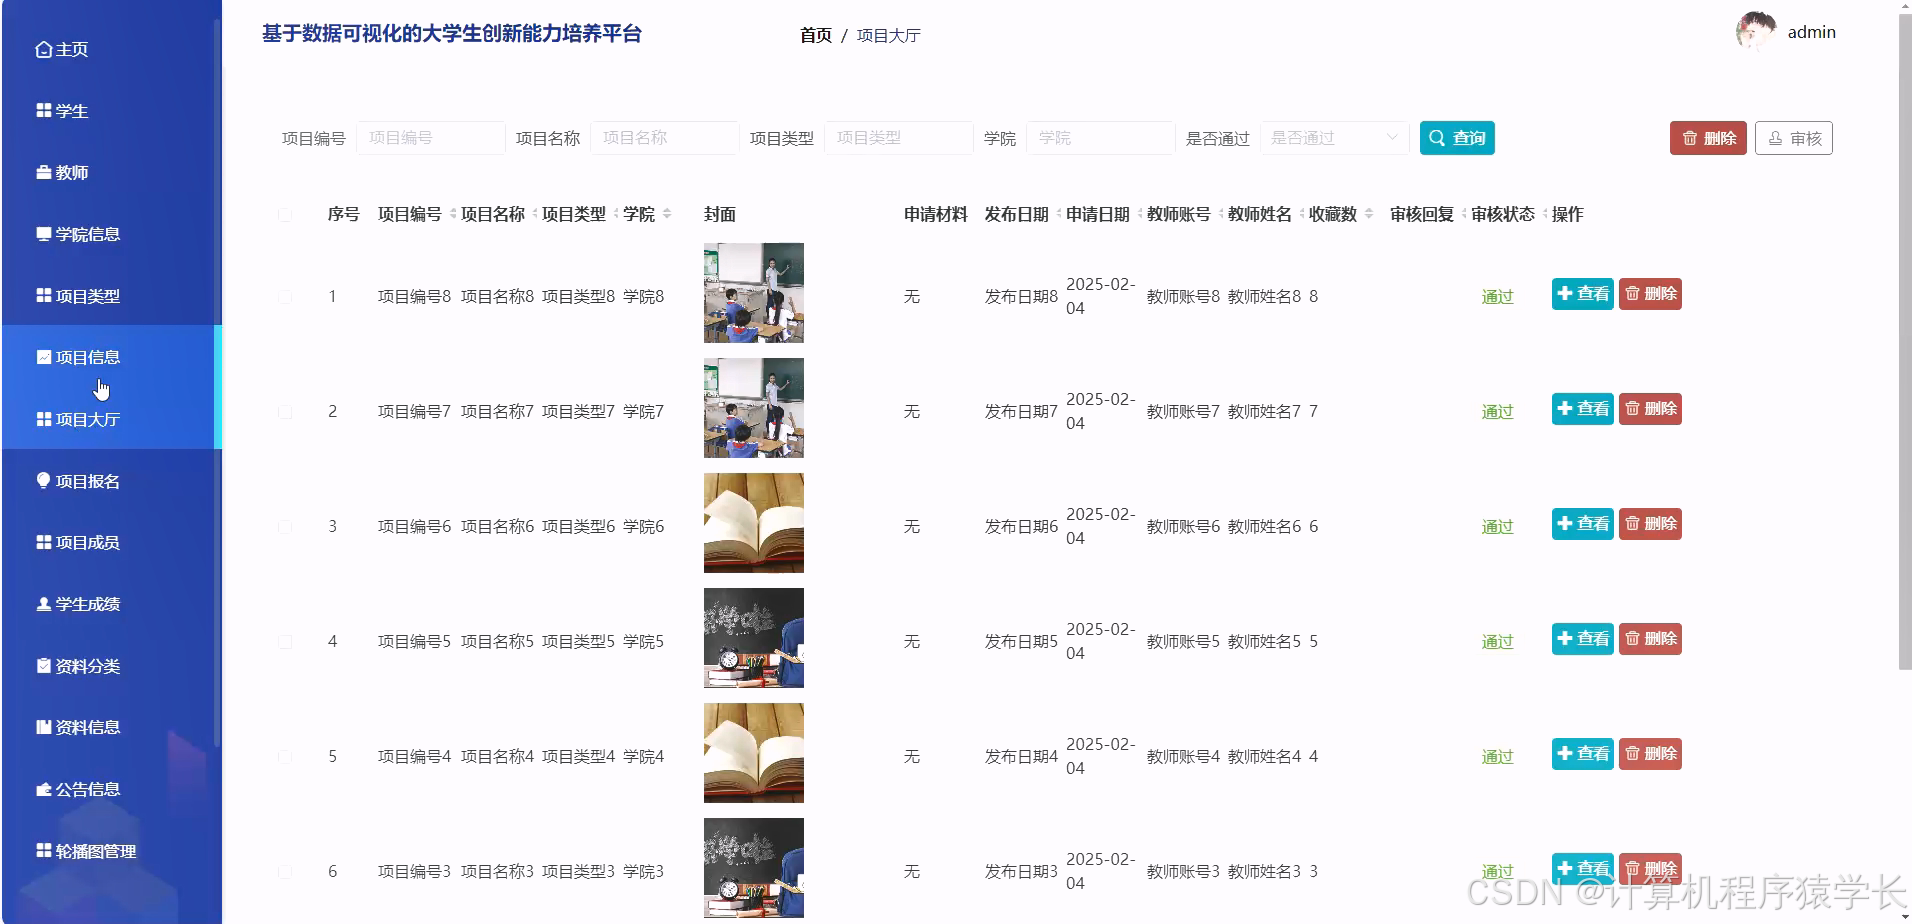
Task: Check the row for 项目编号6
Action: [285, 527]
